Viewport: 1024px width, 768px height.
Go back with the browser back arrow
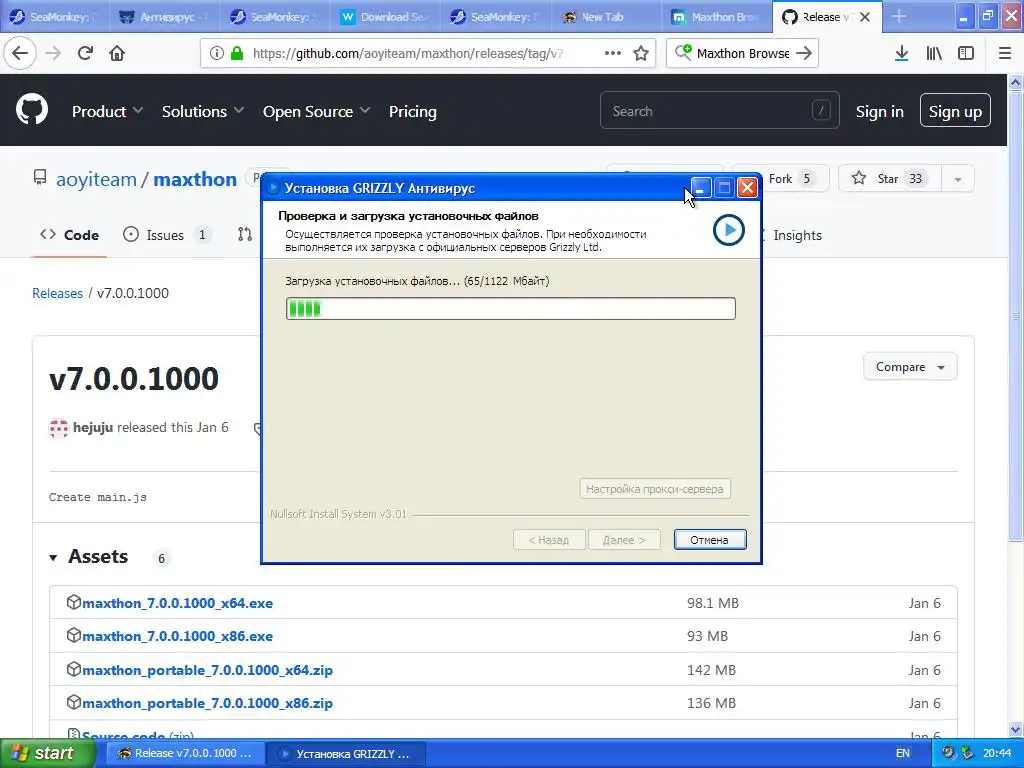(20, 53)
